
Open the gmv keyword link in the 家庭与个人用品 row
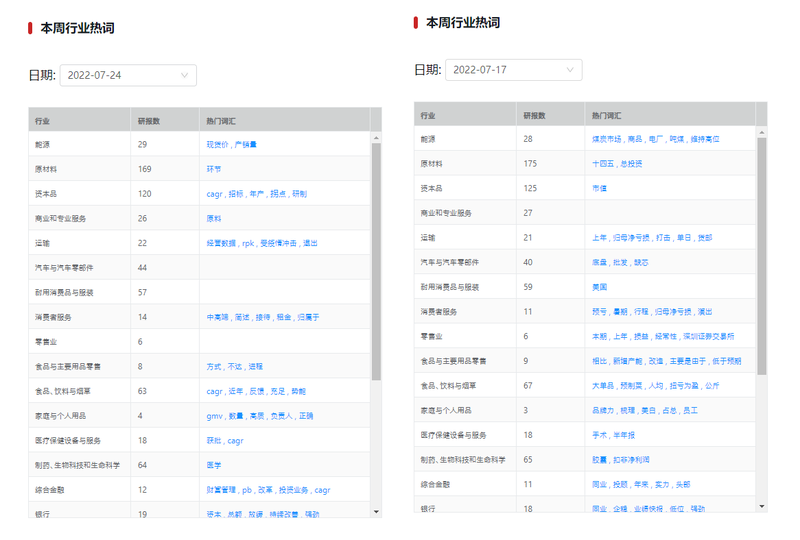pos(214,416)
